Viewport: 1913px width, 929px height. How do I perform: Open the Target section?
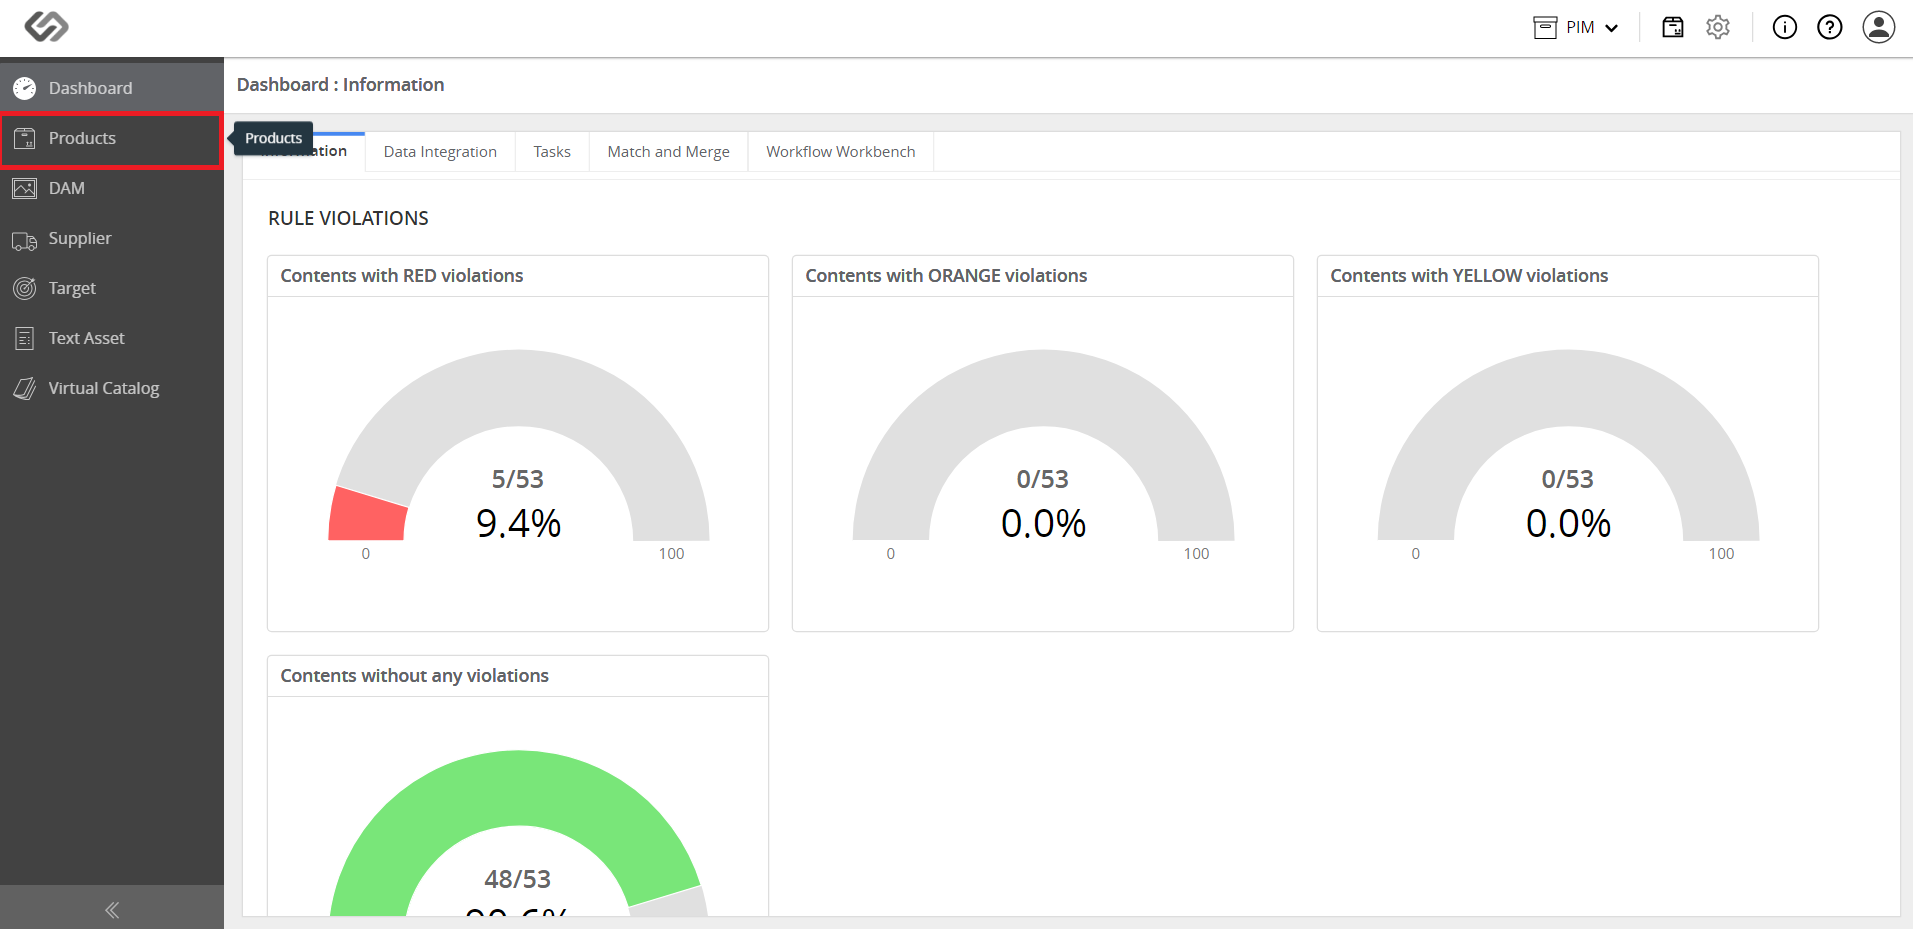click(111, 288)
